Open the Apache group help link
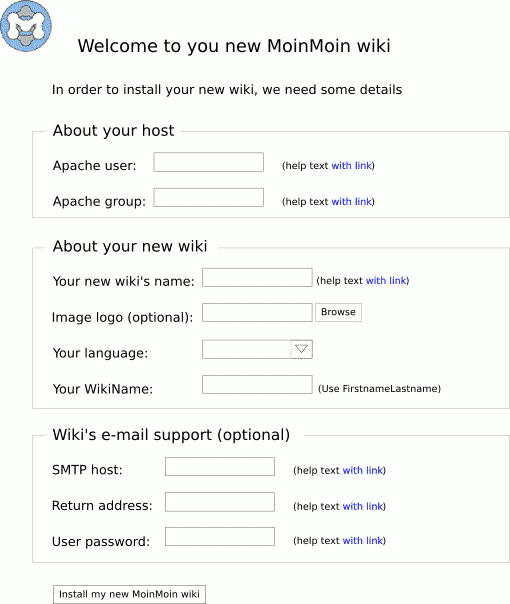Screen dimensions: 510x604 click(352, 201)
